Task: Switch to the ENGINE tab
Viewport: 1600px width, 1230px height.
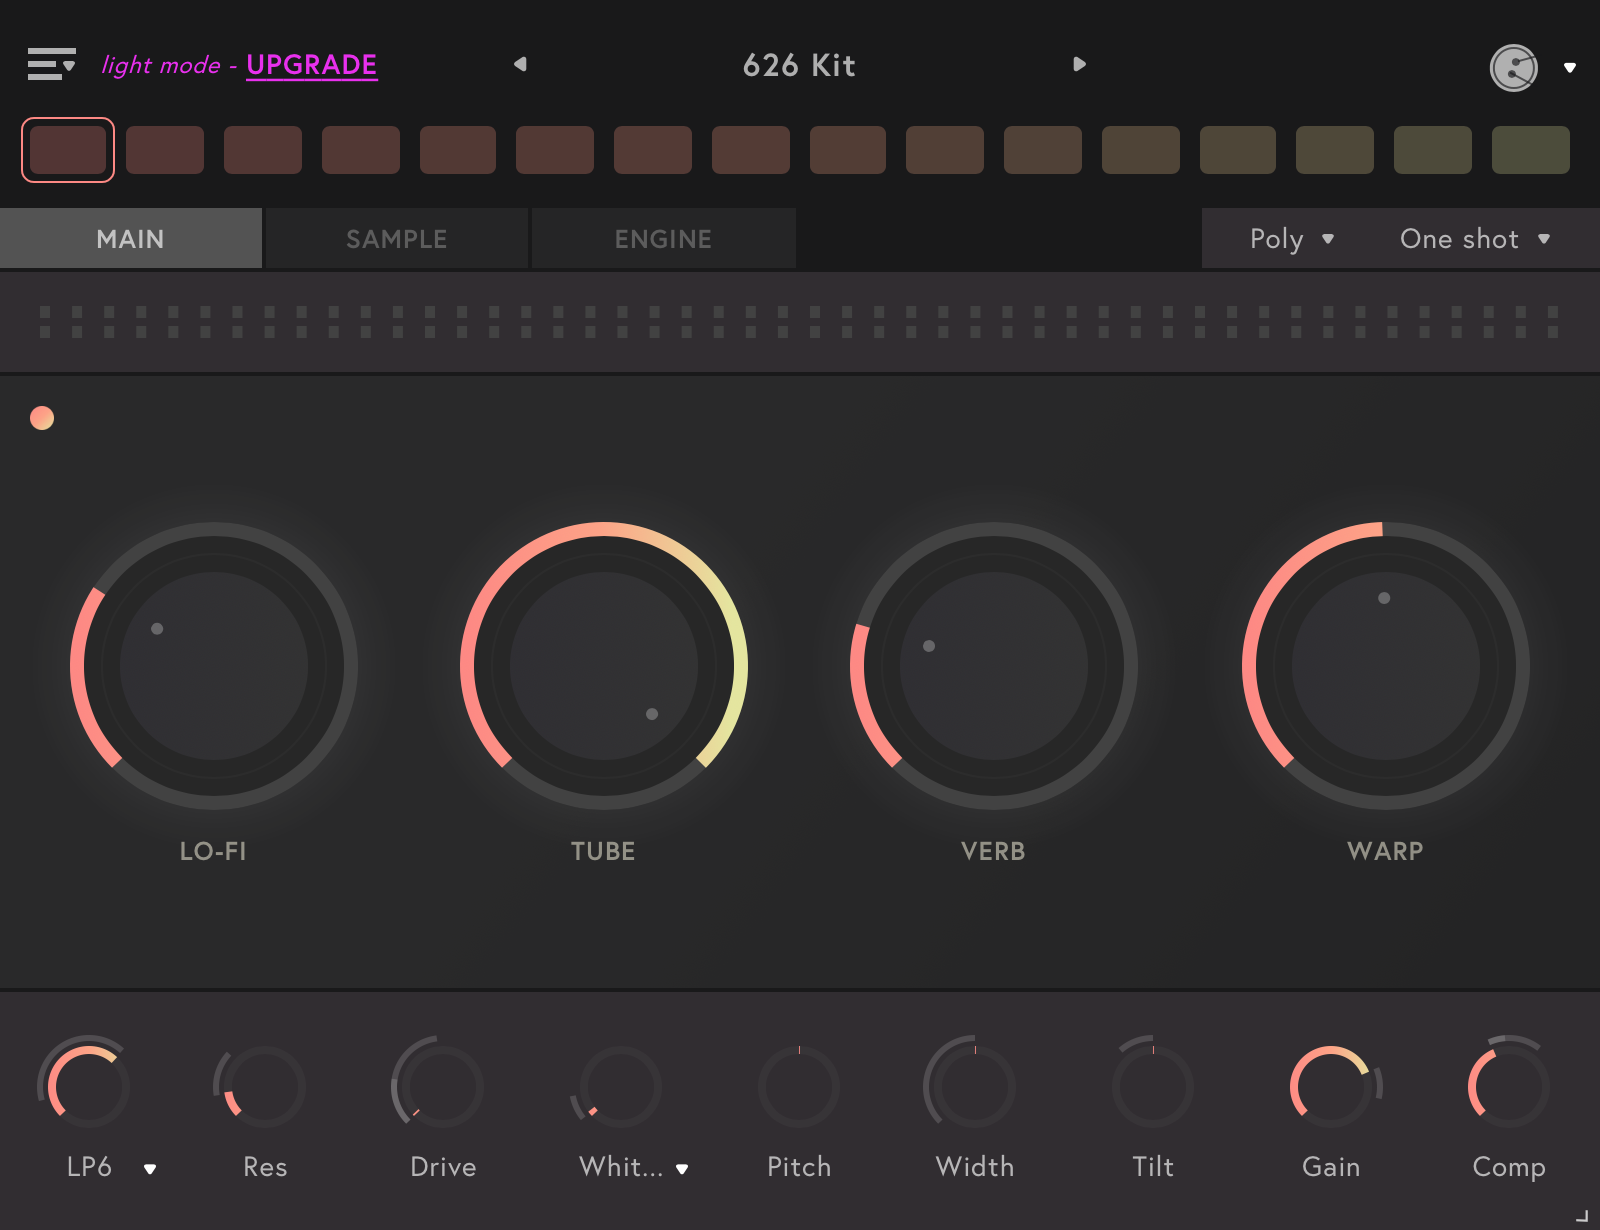Action: point(663,239)
